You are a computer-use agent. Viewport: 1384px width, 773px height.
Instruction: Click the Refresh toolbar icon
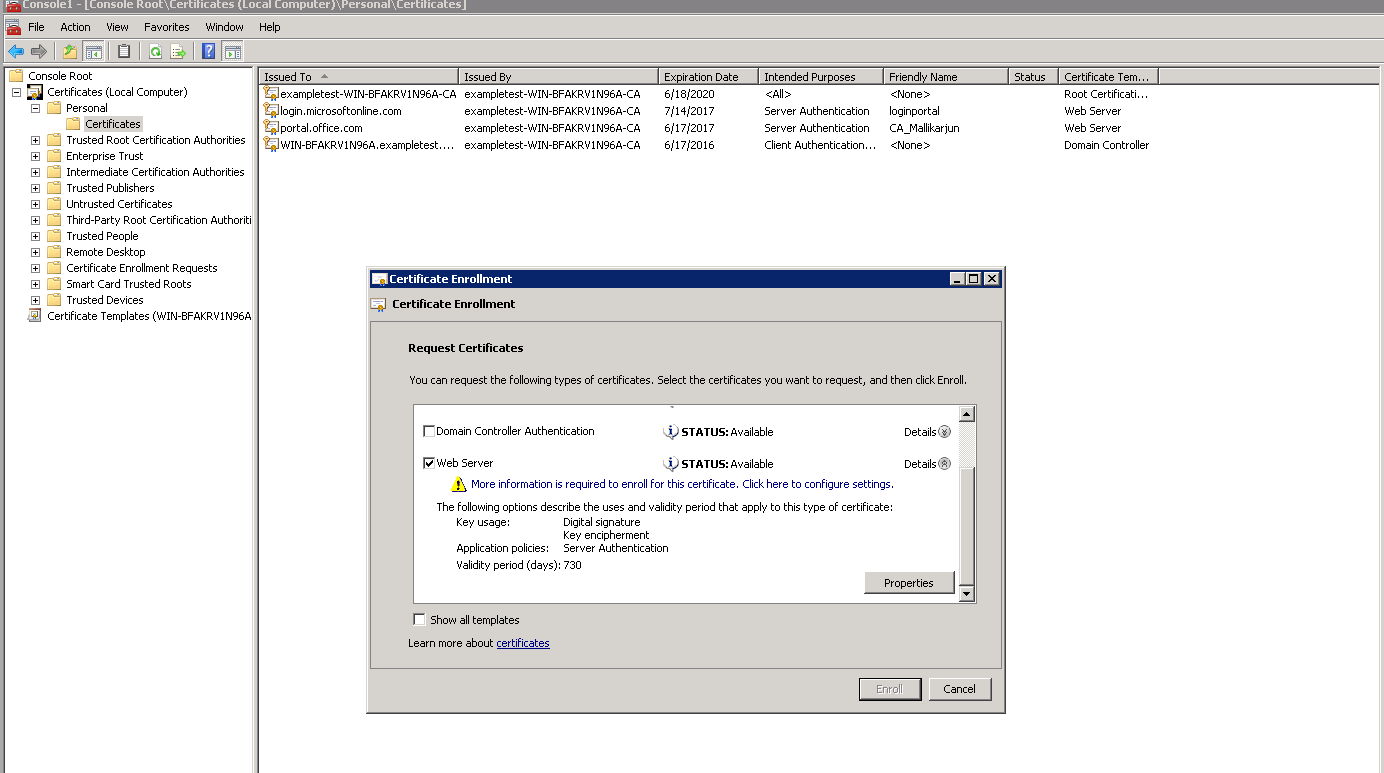tap(155, 51)
